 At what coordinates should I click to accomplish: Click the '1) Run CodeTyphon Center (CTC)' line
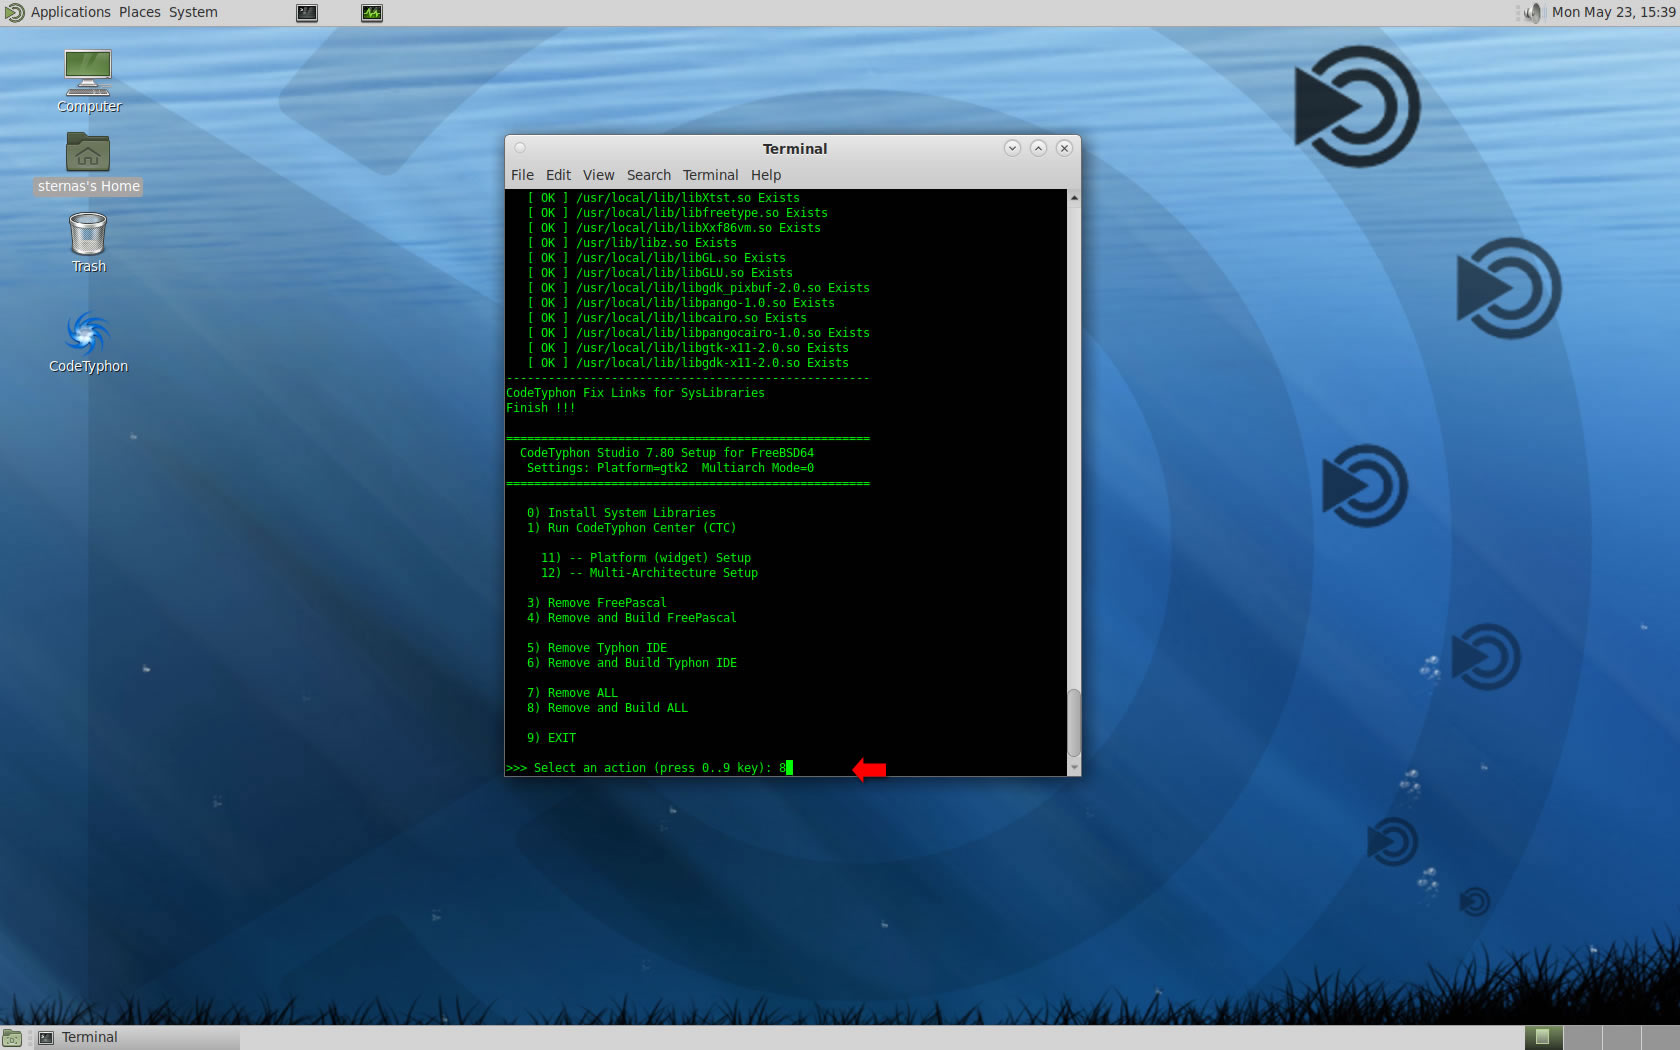pyautogui.click(x=631, y=528)
